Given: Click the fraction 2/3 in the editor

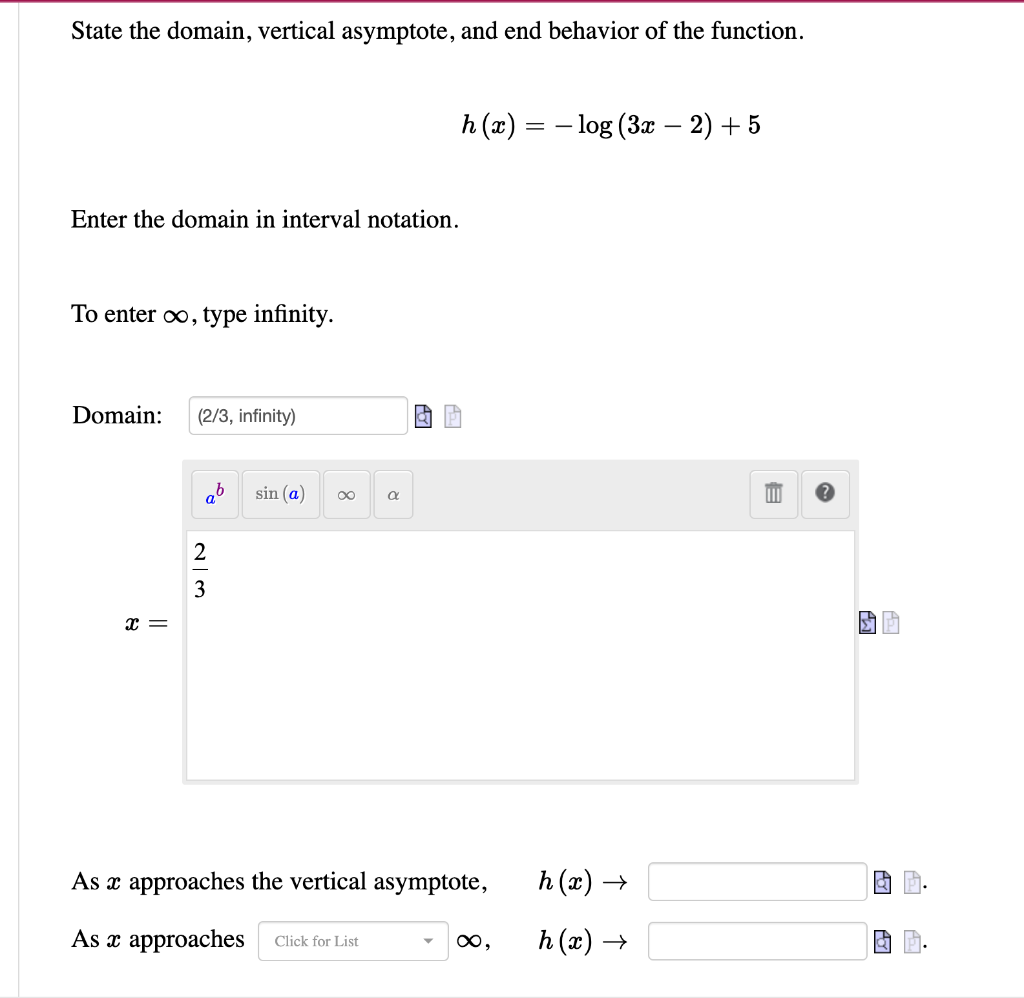Looking at the screenshot, I should [x=201, y=570].
